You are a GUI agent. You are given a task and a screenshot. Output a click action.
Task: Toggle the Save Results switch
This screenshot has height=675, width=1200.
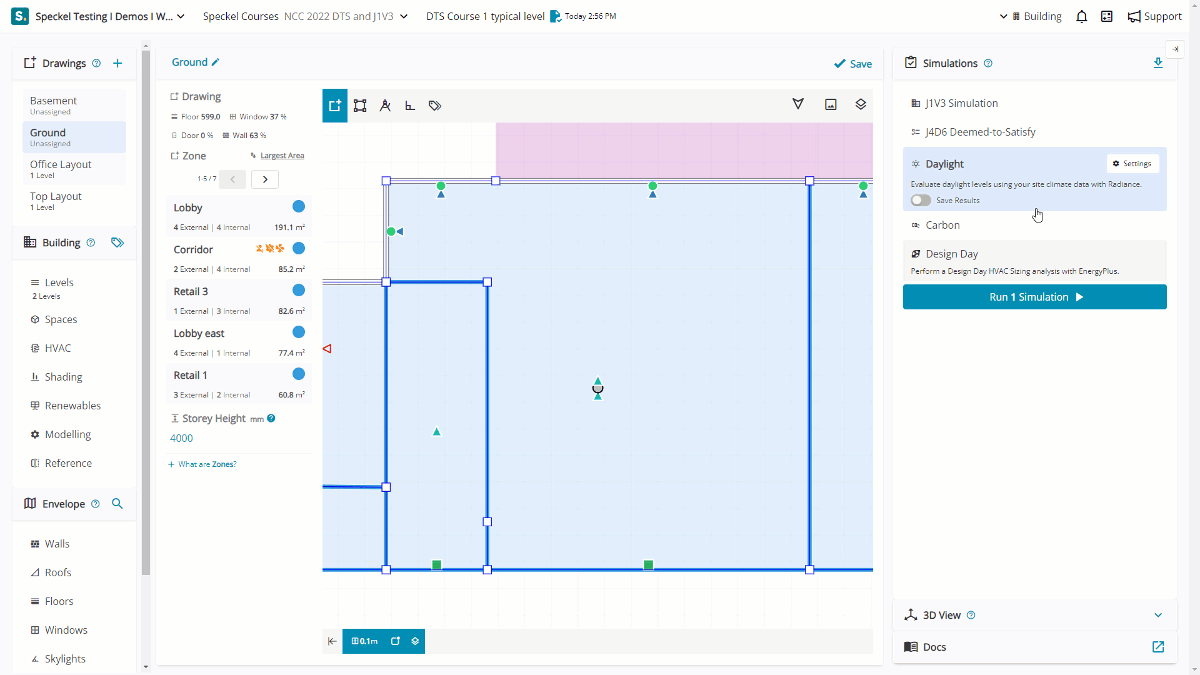coord(920,200)
